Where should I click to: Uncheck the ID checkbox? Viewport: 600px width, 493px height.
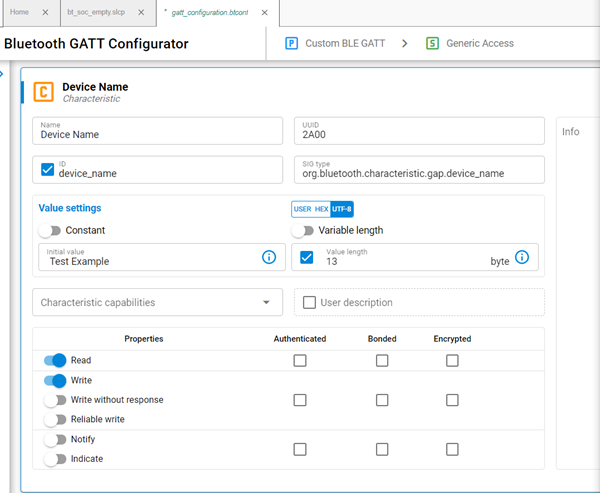pos(47,169)
